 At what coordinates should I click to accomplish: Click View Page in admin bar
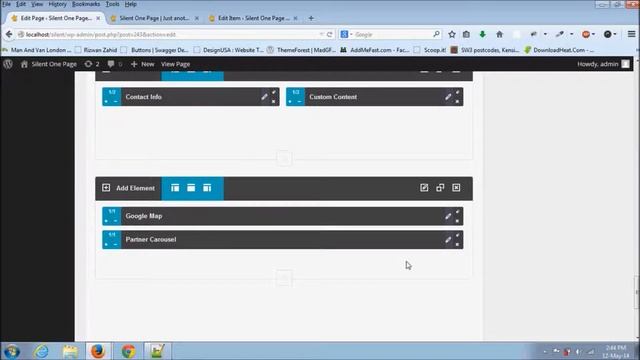176,64
